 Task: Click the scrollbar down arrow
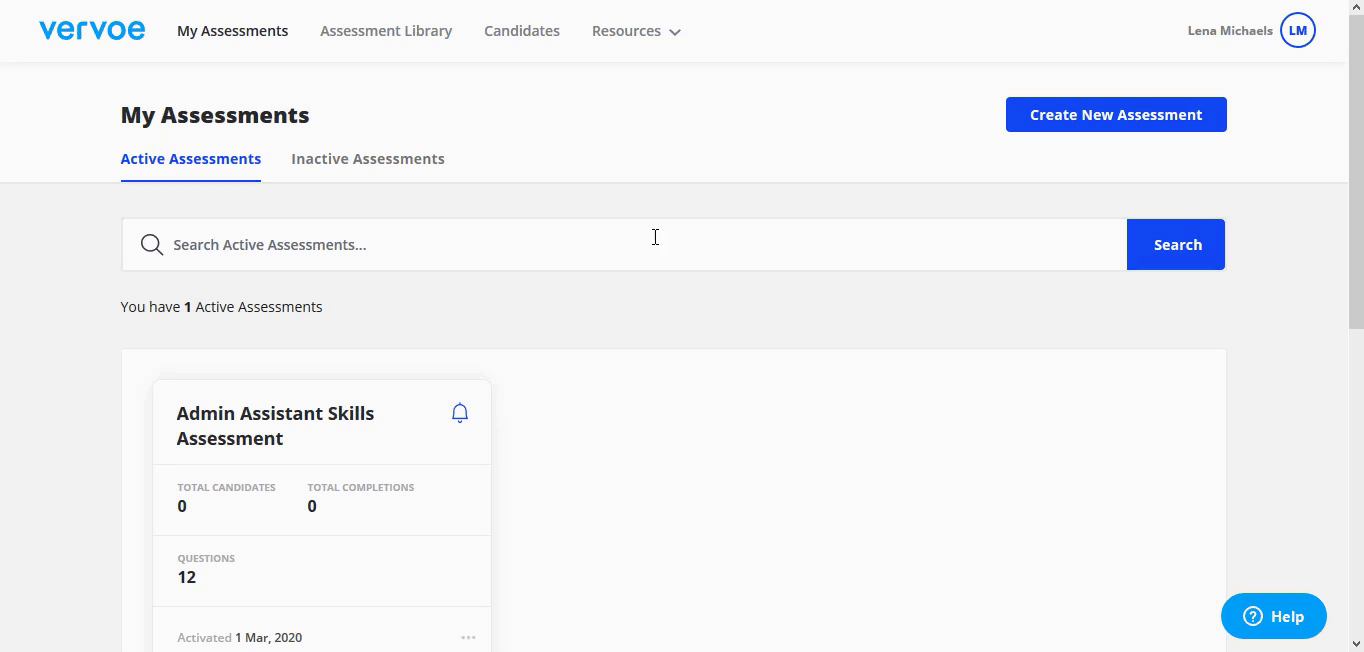1356,644
